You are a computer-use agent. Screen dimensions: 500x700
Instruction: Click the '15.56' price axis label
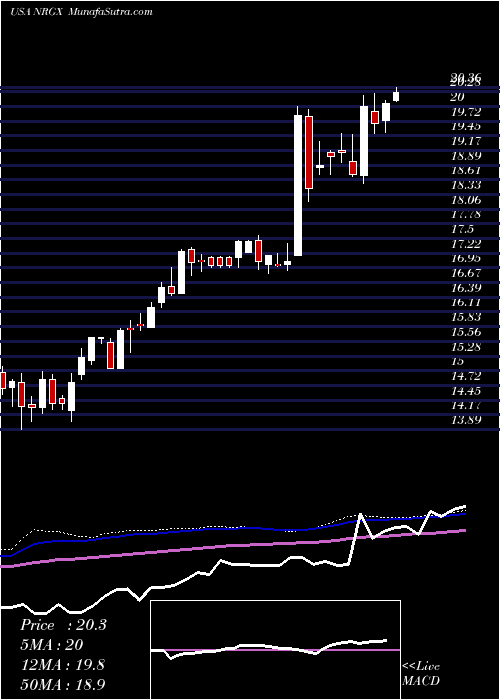pos(466,332)
